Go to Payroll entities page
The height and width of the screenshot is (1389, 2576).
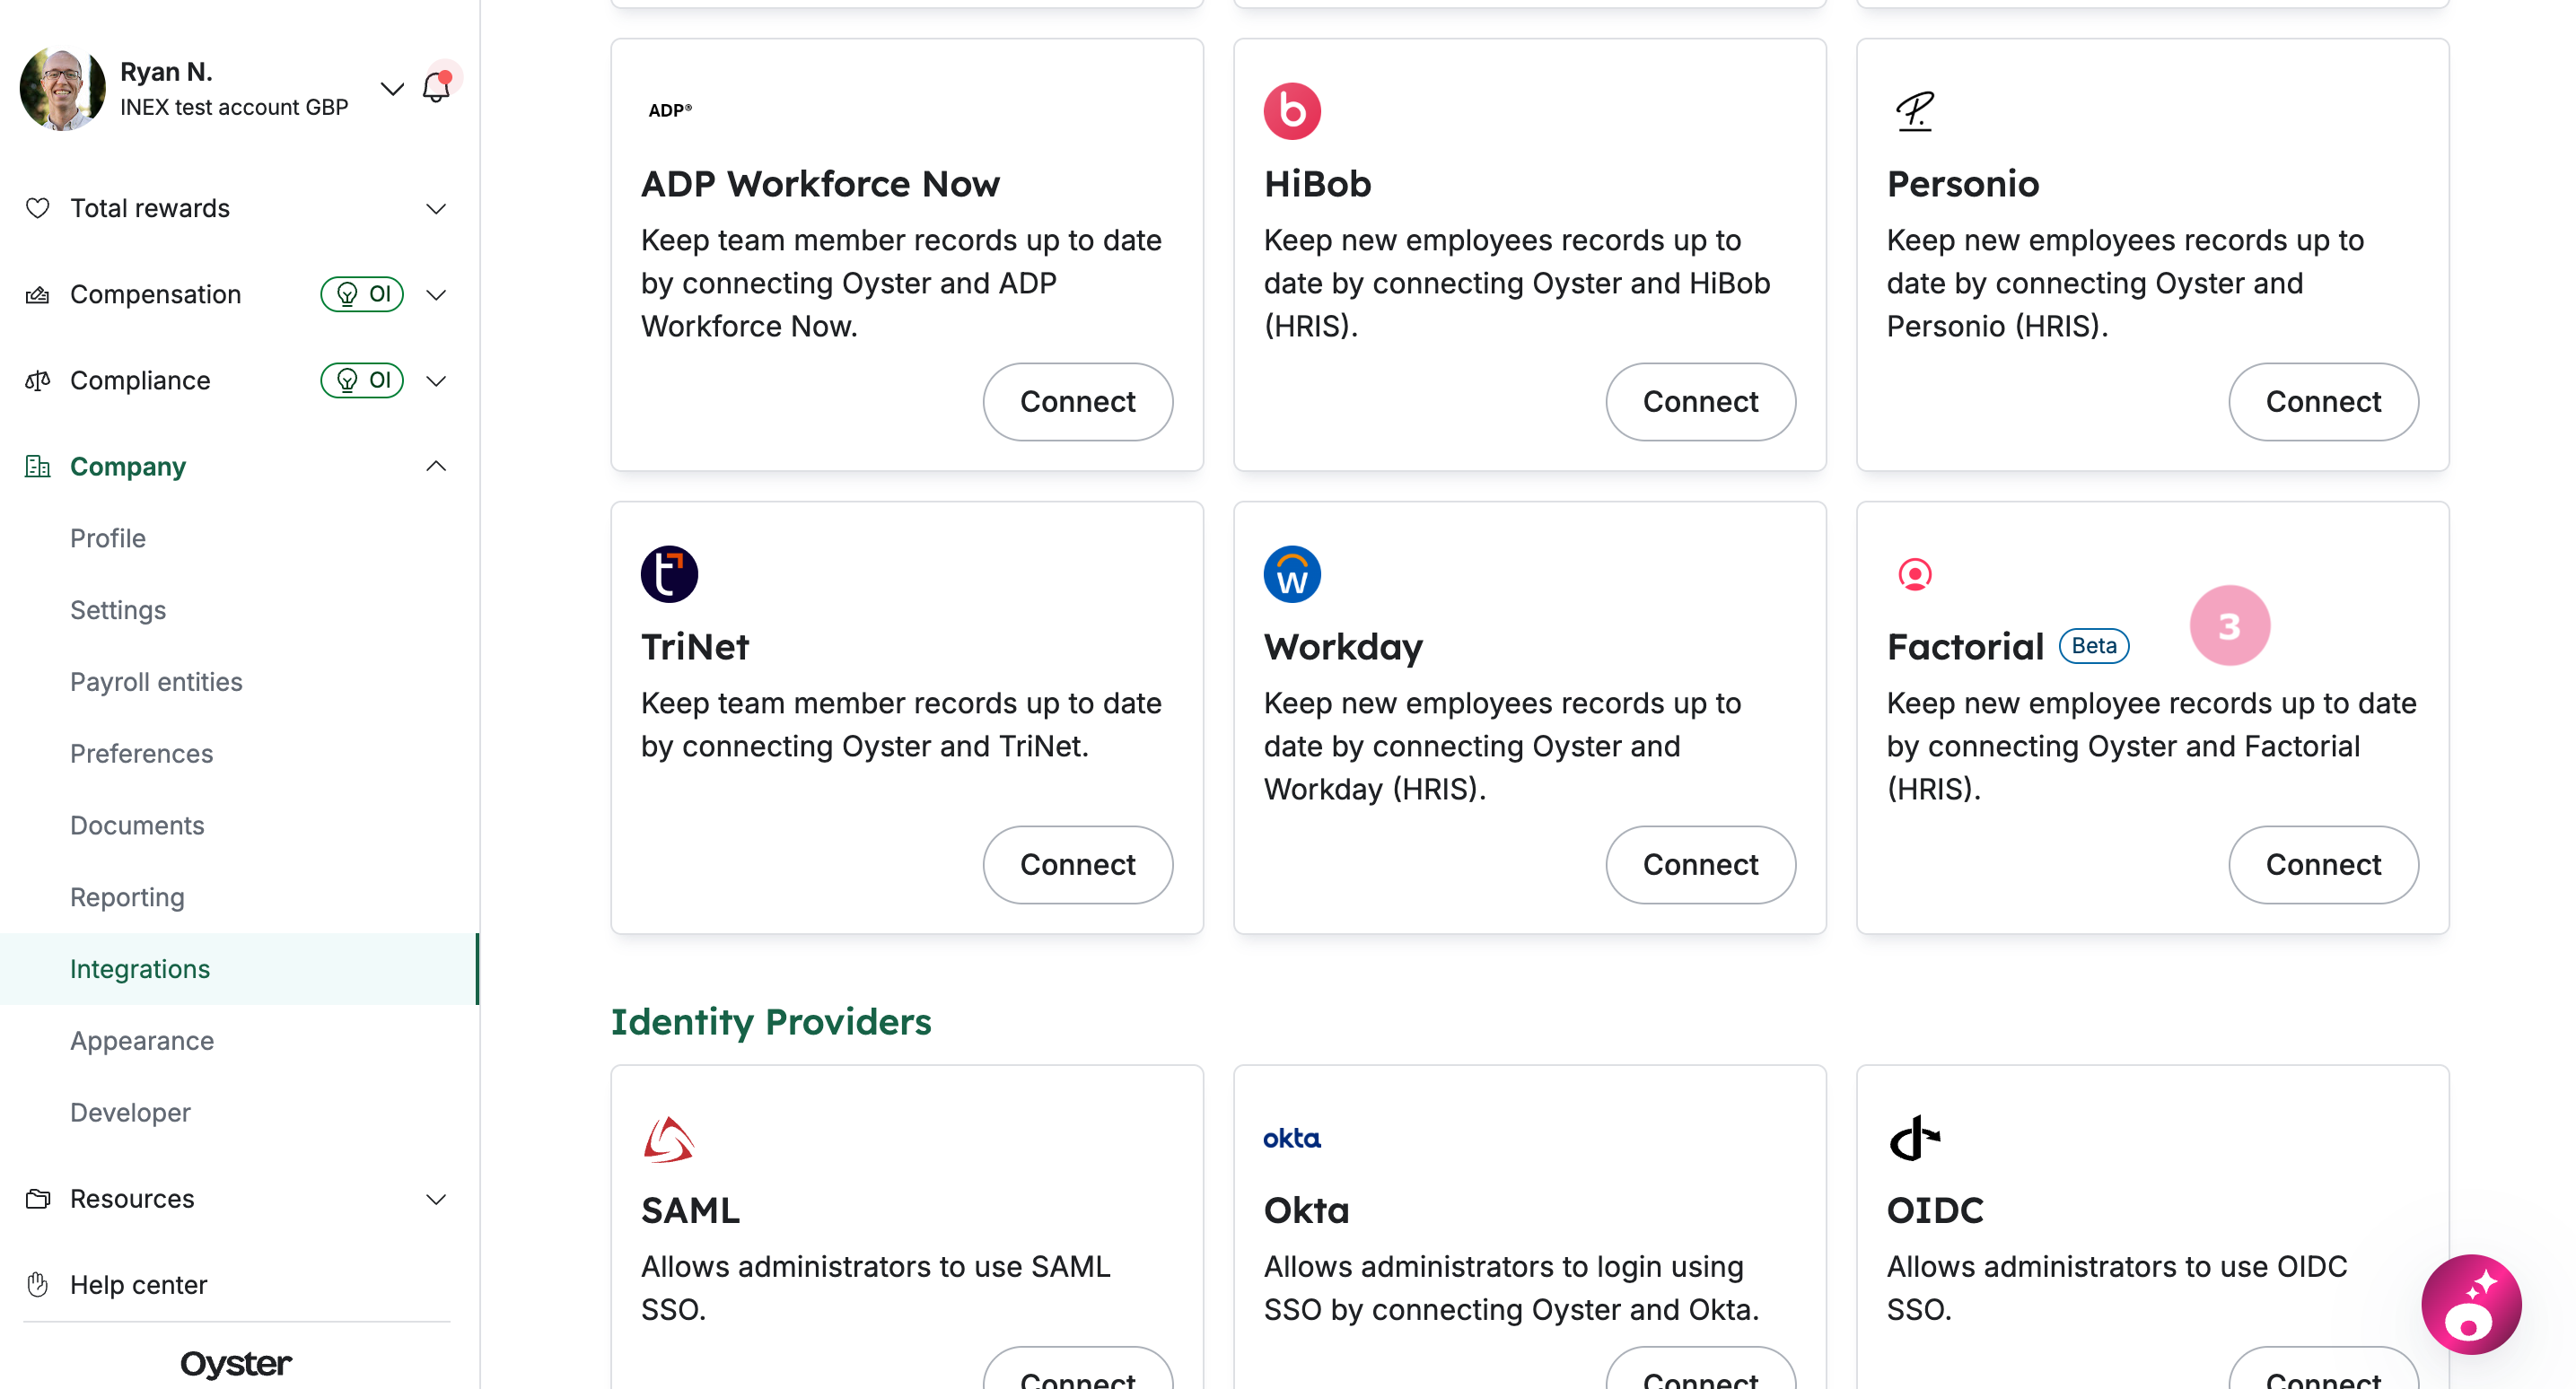click(x=156, y=681)
